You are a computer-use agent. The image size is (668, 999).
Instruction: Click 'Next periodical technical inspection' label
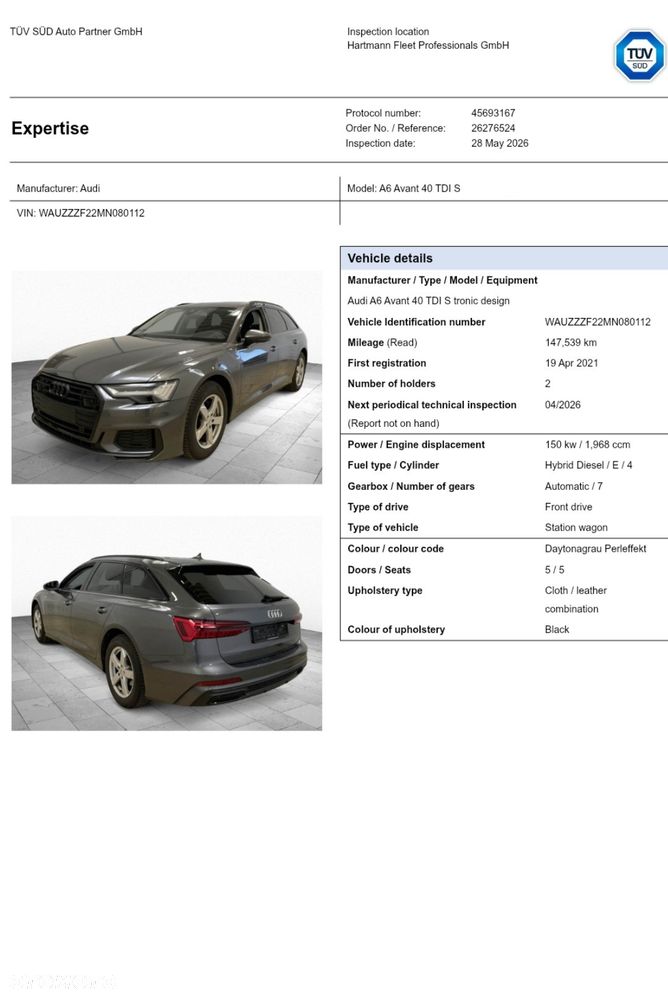click(x=432, y=405)
